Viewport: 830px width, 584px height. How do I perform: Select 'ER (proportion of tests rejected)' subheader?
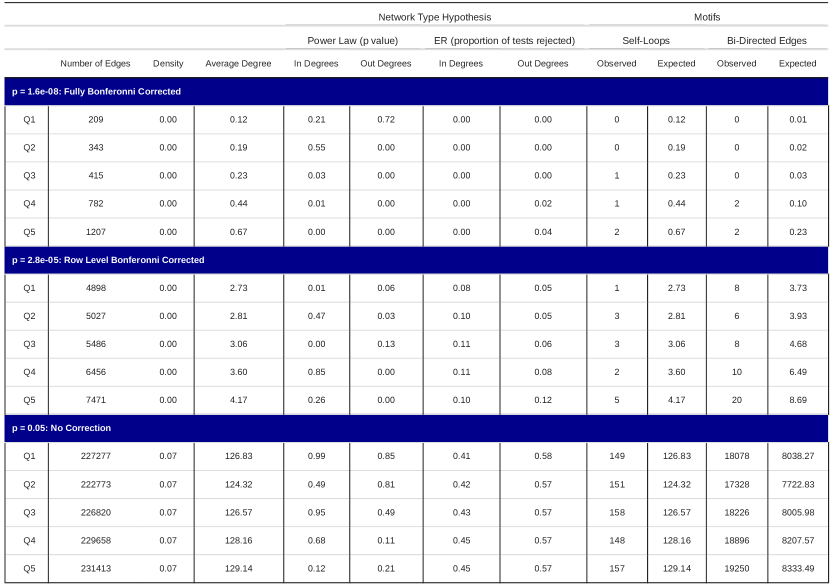(x=504, y=41)
